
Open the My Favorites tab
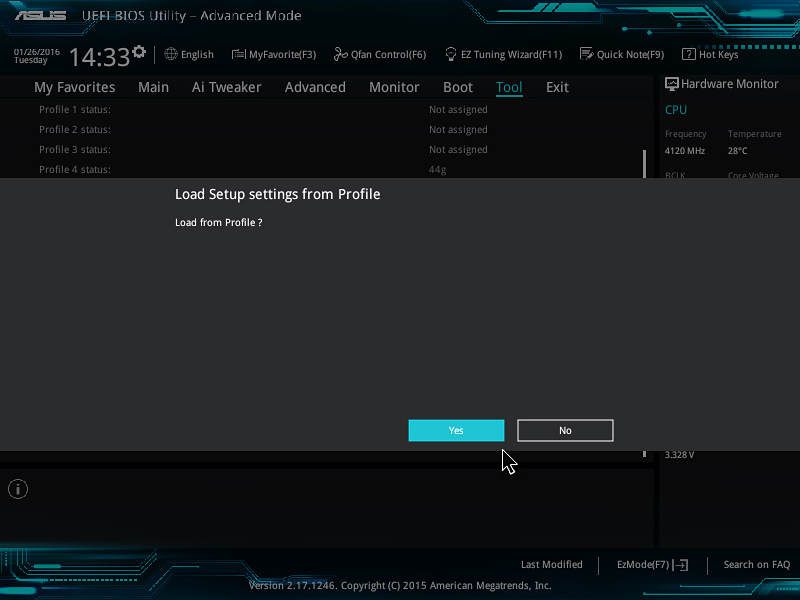74,87
